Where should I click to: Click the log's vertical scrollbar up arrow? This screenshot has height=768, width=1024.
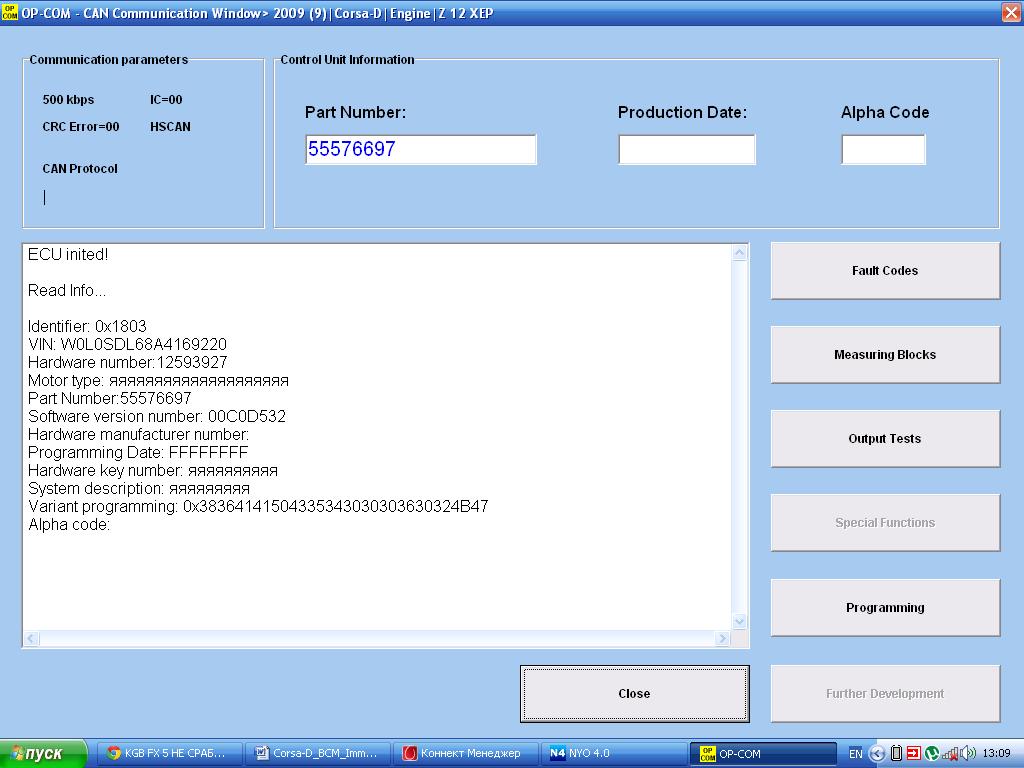(739, 253)
